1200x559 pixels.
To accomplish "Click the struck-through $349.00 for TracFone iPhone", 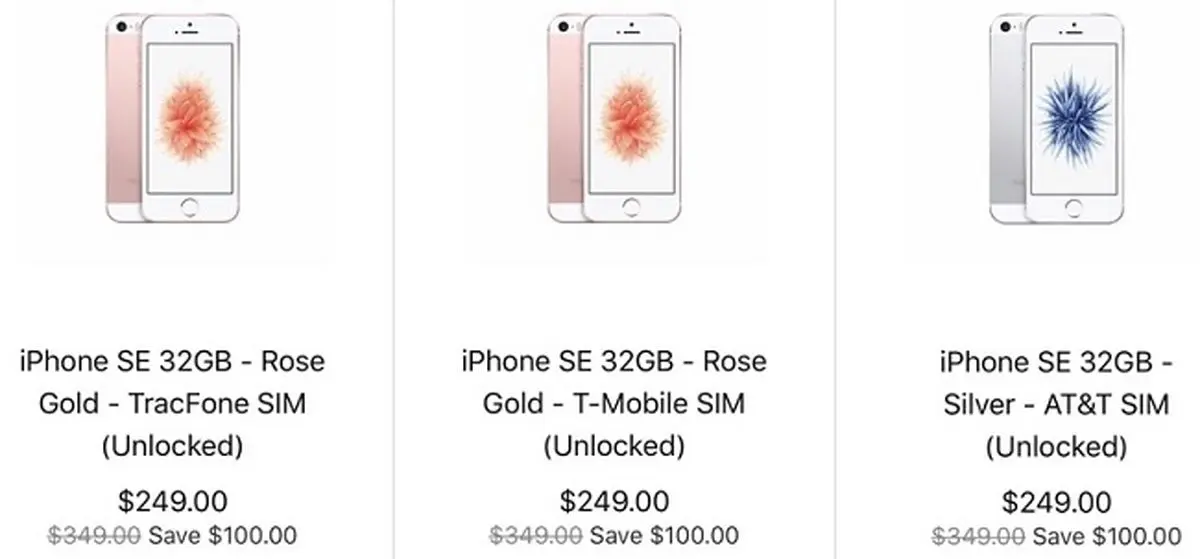I will [x=93, y=536].
